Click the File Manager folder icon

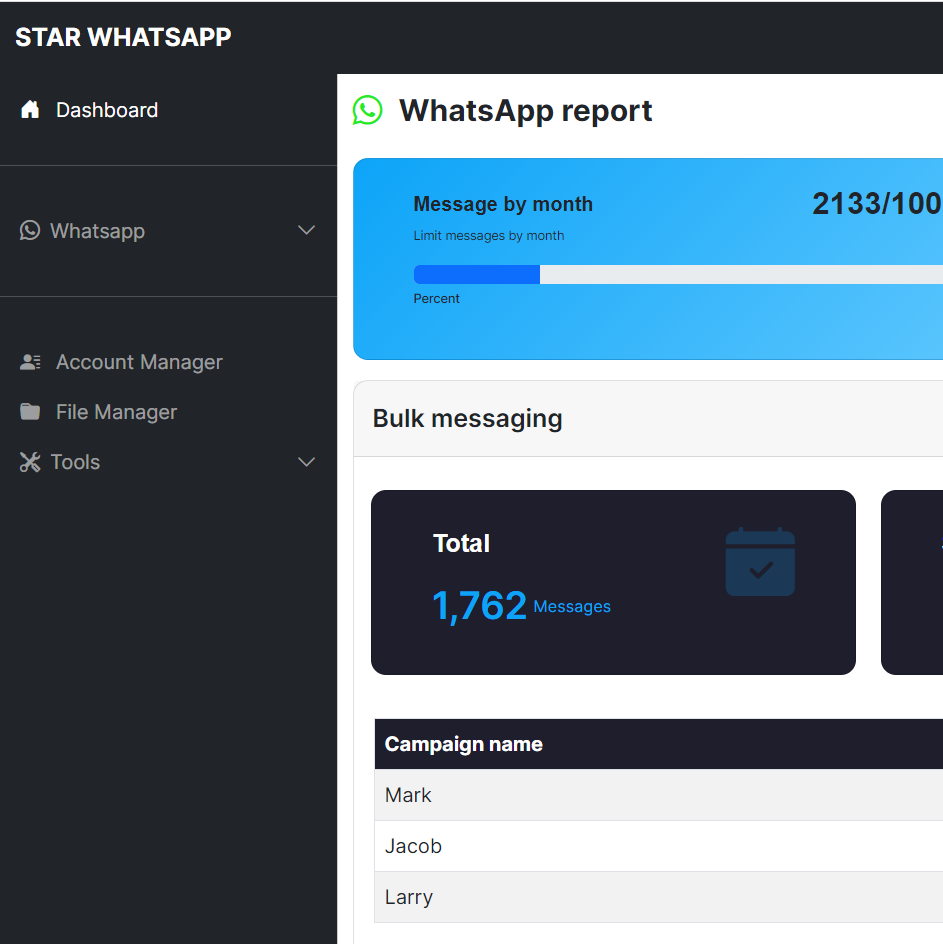30,412
